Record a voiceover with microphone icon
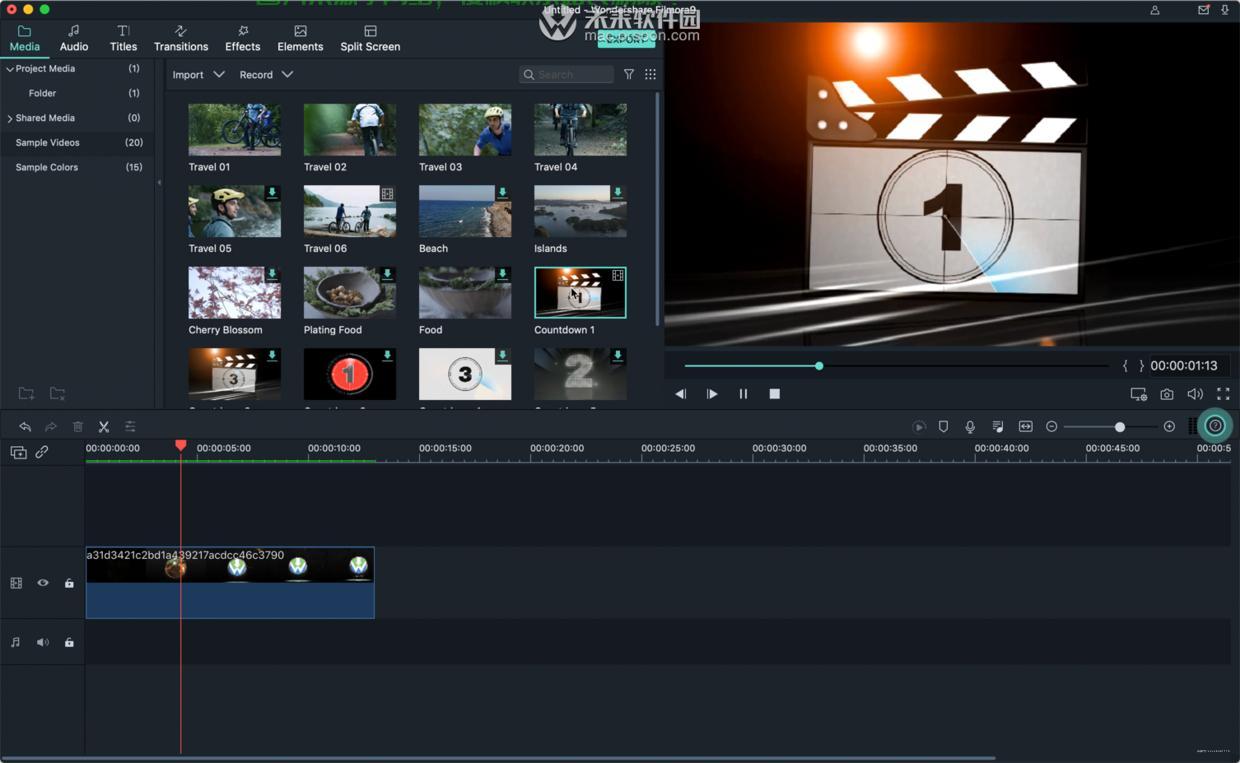The width and height of the screenshot is (1240, 763). click(970, 427)
